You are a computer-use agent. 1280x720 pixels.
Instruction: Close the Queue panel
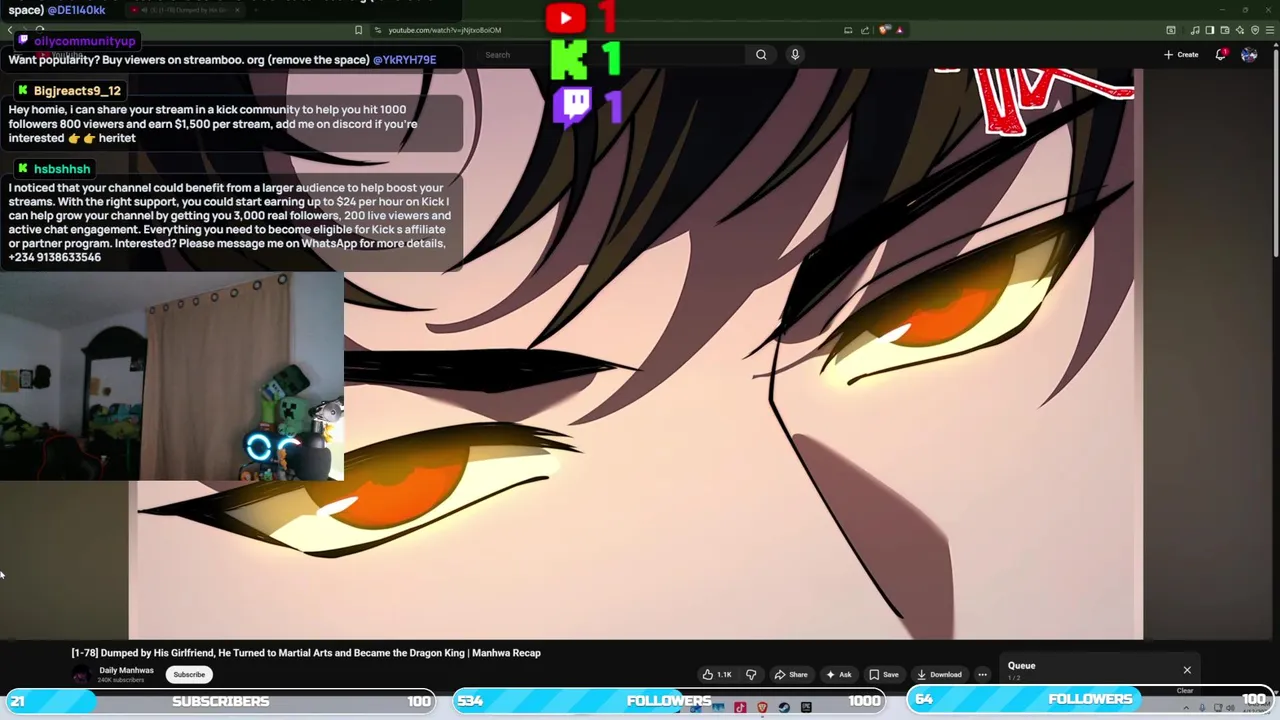click(x=1187, y=670)
